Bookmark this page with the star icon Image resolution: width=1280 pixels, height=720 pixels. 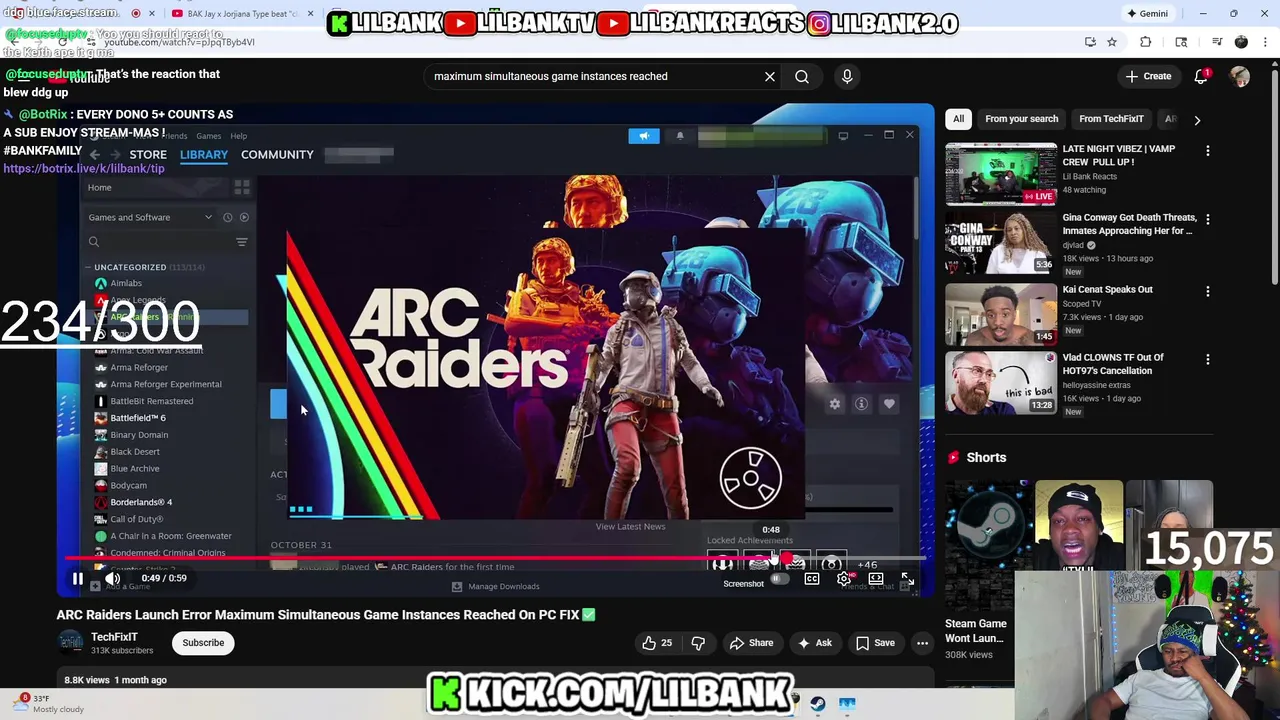pyautogui.click(x=1112, y=42)
